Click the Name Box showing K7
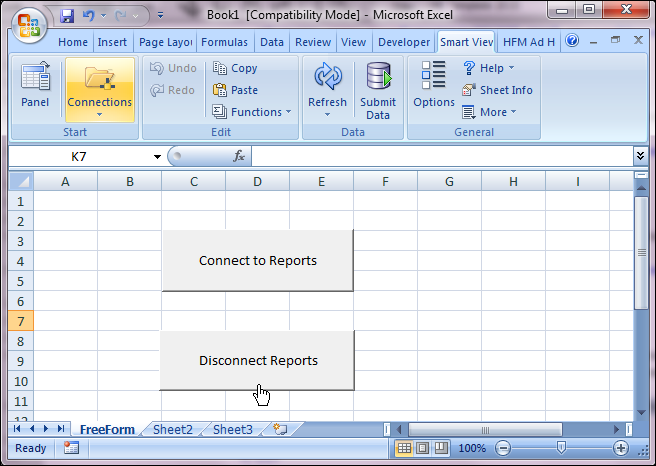Image resolution: width=656 pixels, height=466 pixels. pos(79,156)
